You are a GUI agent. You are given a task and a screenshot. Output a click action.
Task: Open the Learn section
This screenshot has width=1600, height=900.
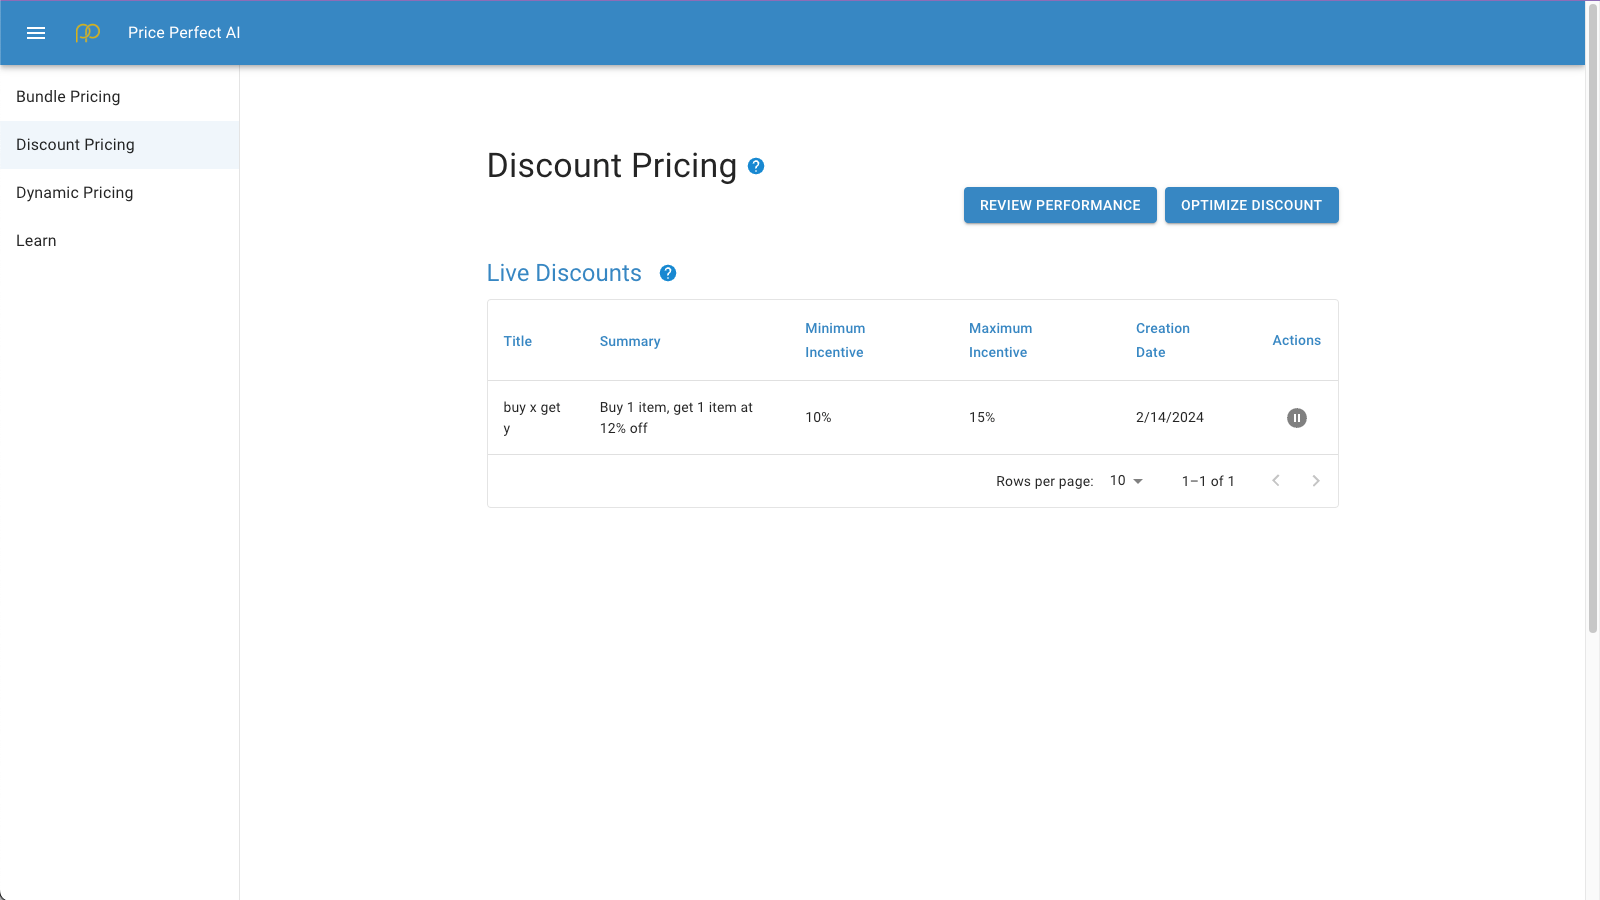click(36, 240)
